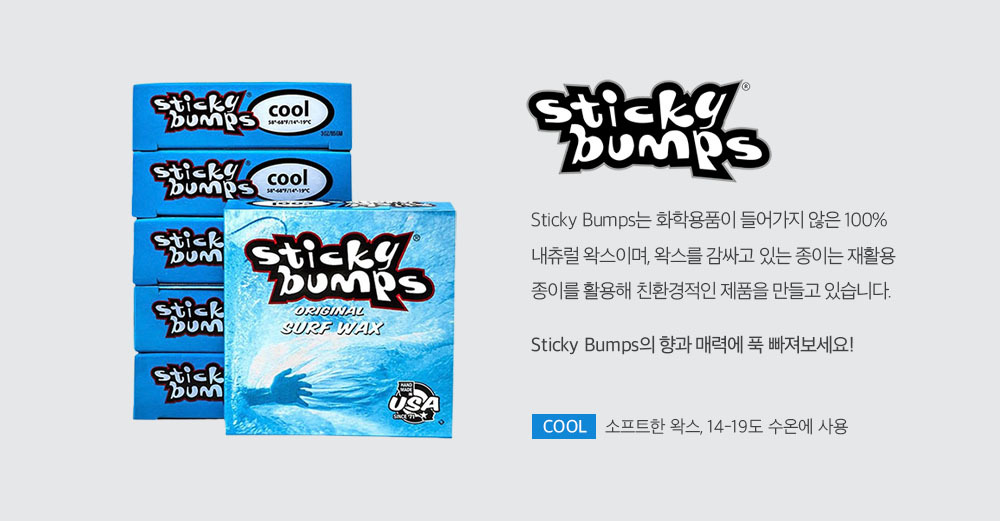Click the Original Surf Wax text on the front box
Viewport: 1000px width, 521px height.
[x=332, y=321]
